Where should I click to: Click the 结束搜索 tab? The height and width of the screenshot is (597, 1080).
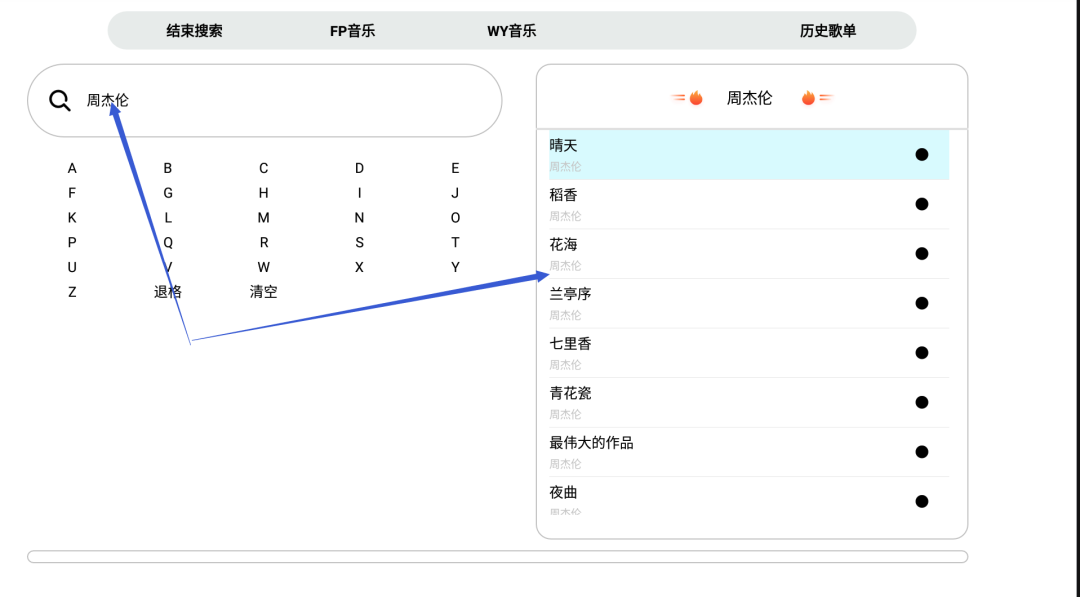[x=194, y=31]
